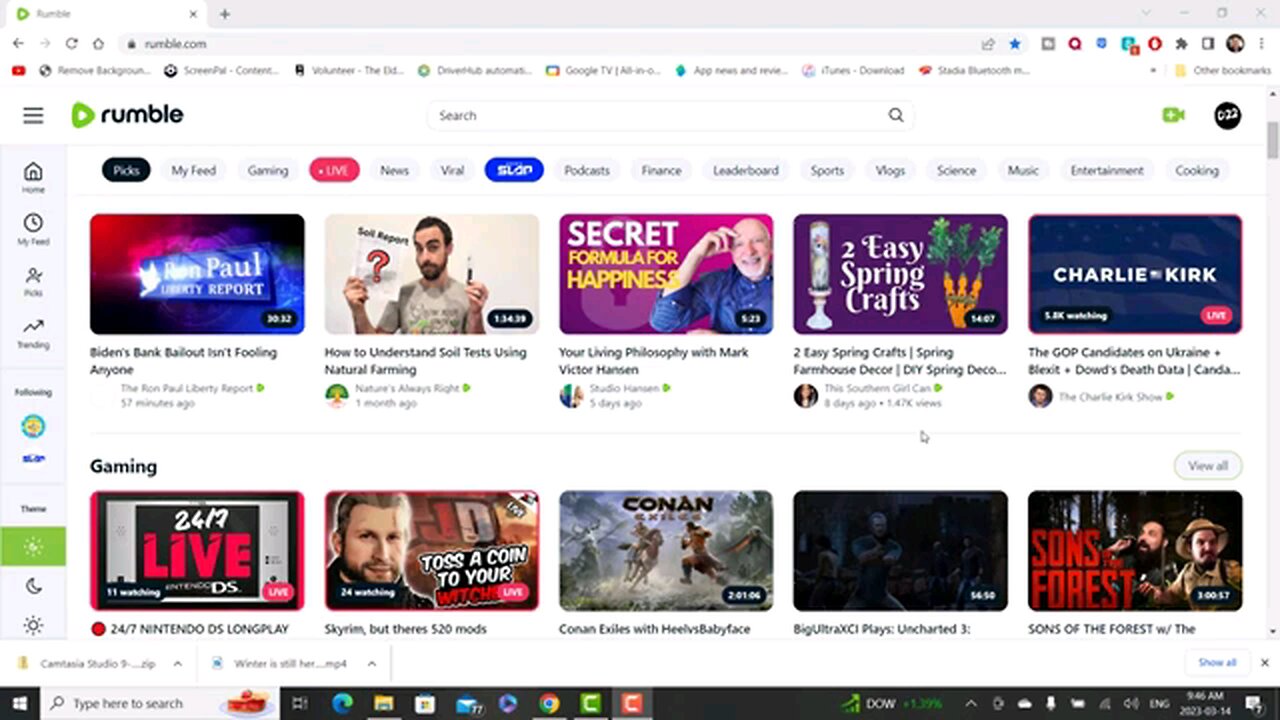Open Sons of the Forest thumbnail
Image resolution: width=1280 pixels, height=720 pixels.
(1135, 551)
